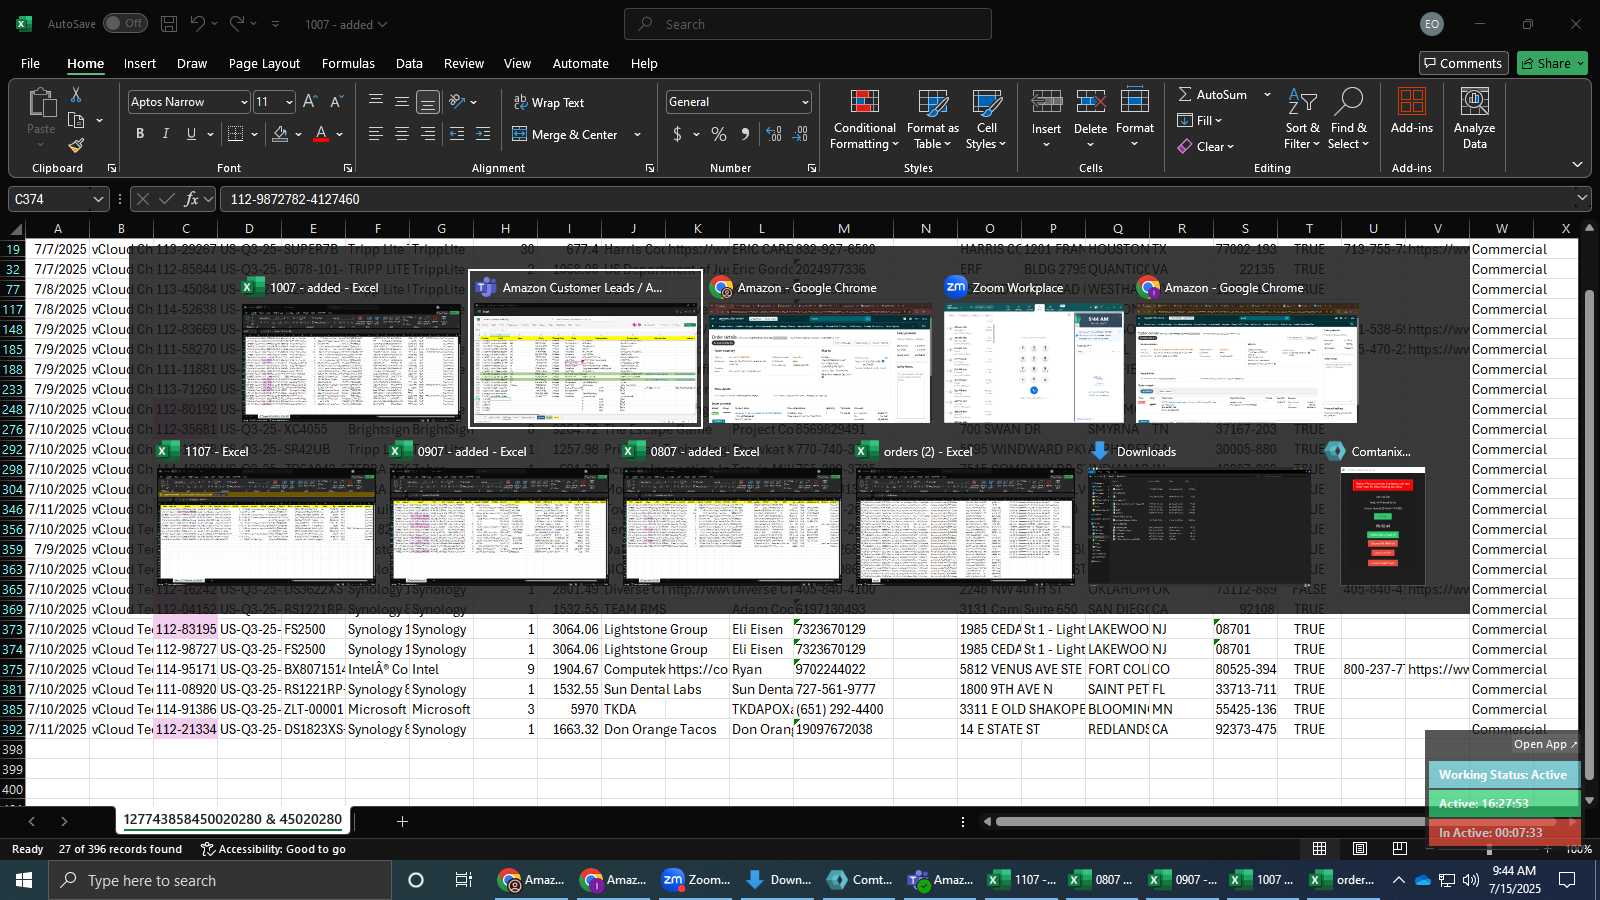Click the AutoSum button
Image resolution: width=1600 pixels, height=900 pixels.
1212,94
